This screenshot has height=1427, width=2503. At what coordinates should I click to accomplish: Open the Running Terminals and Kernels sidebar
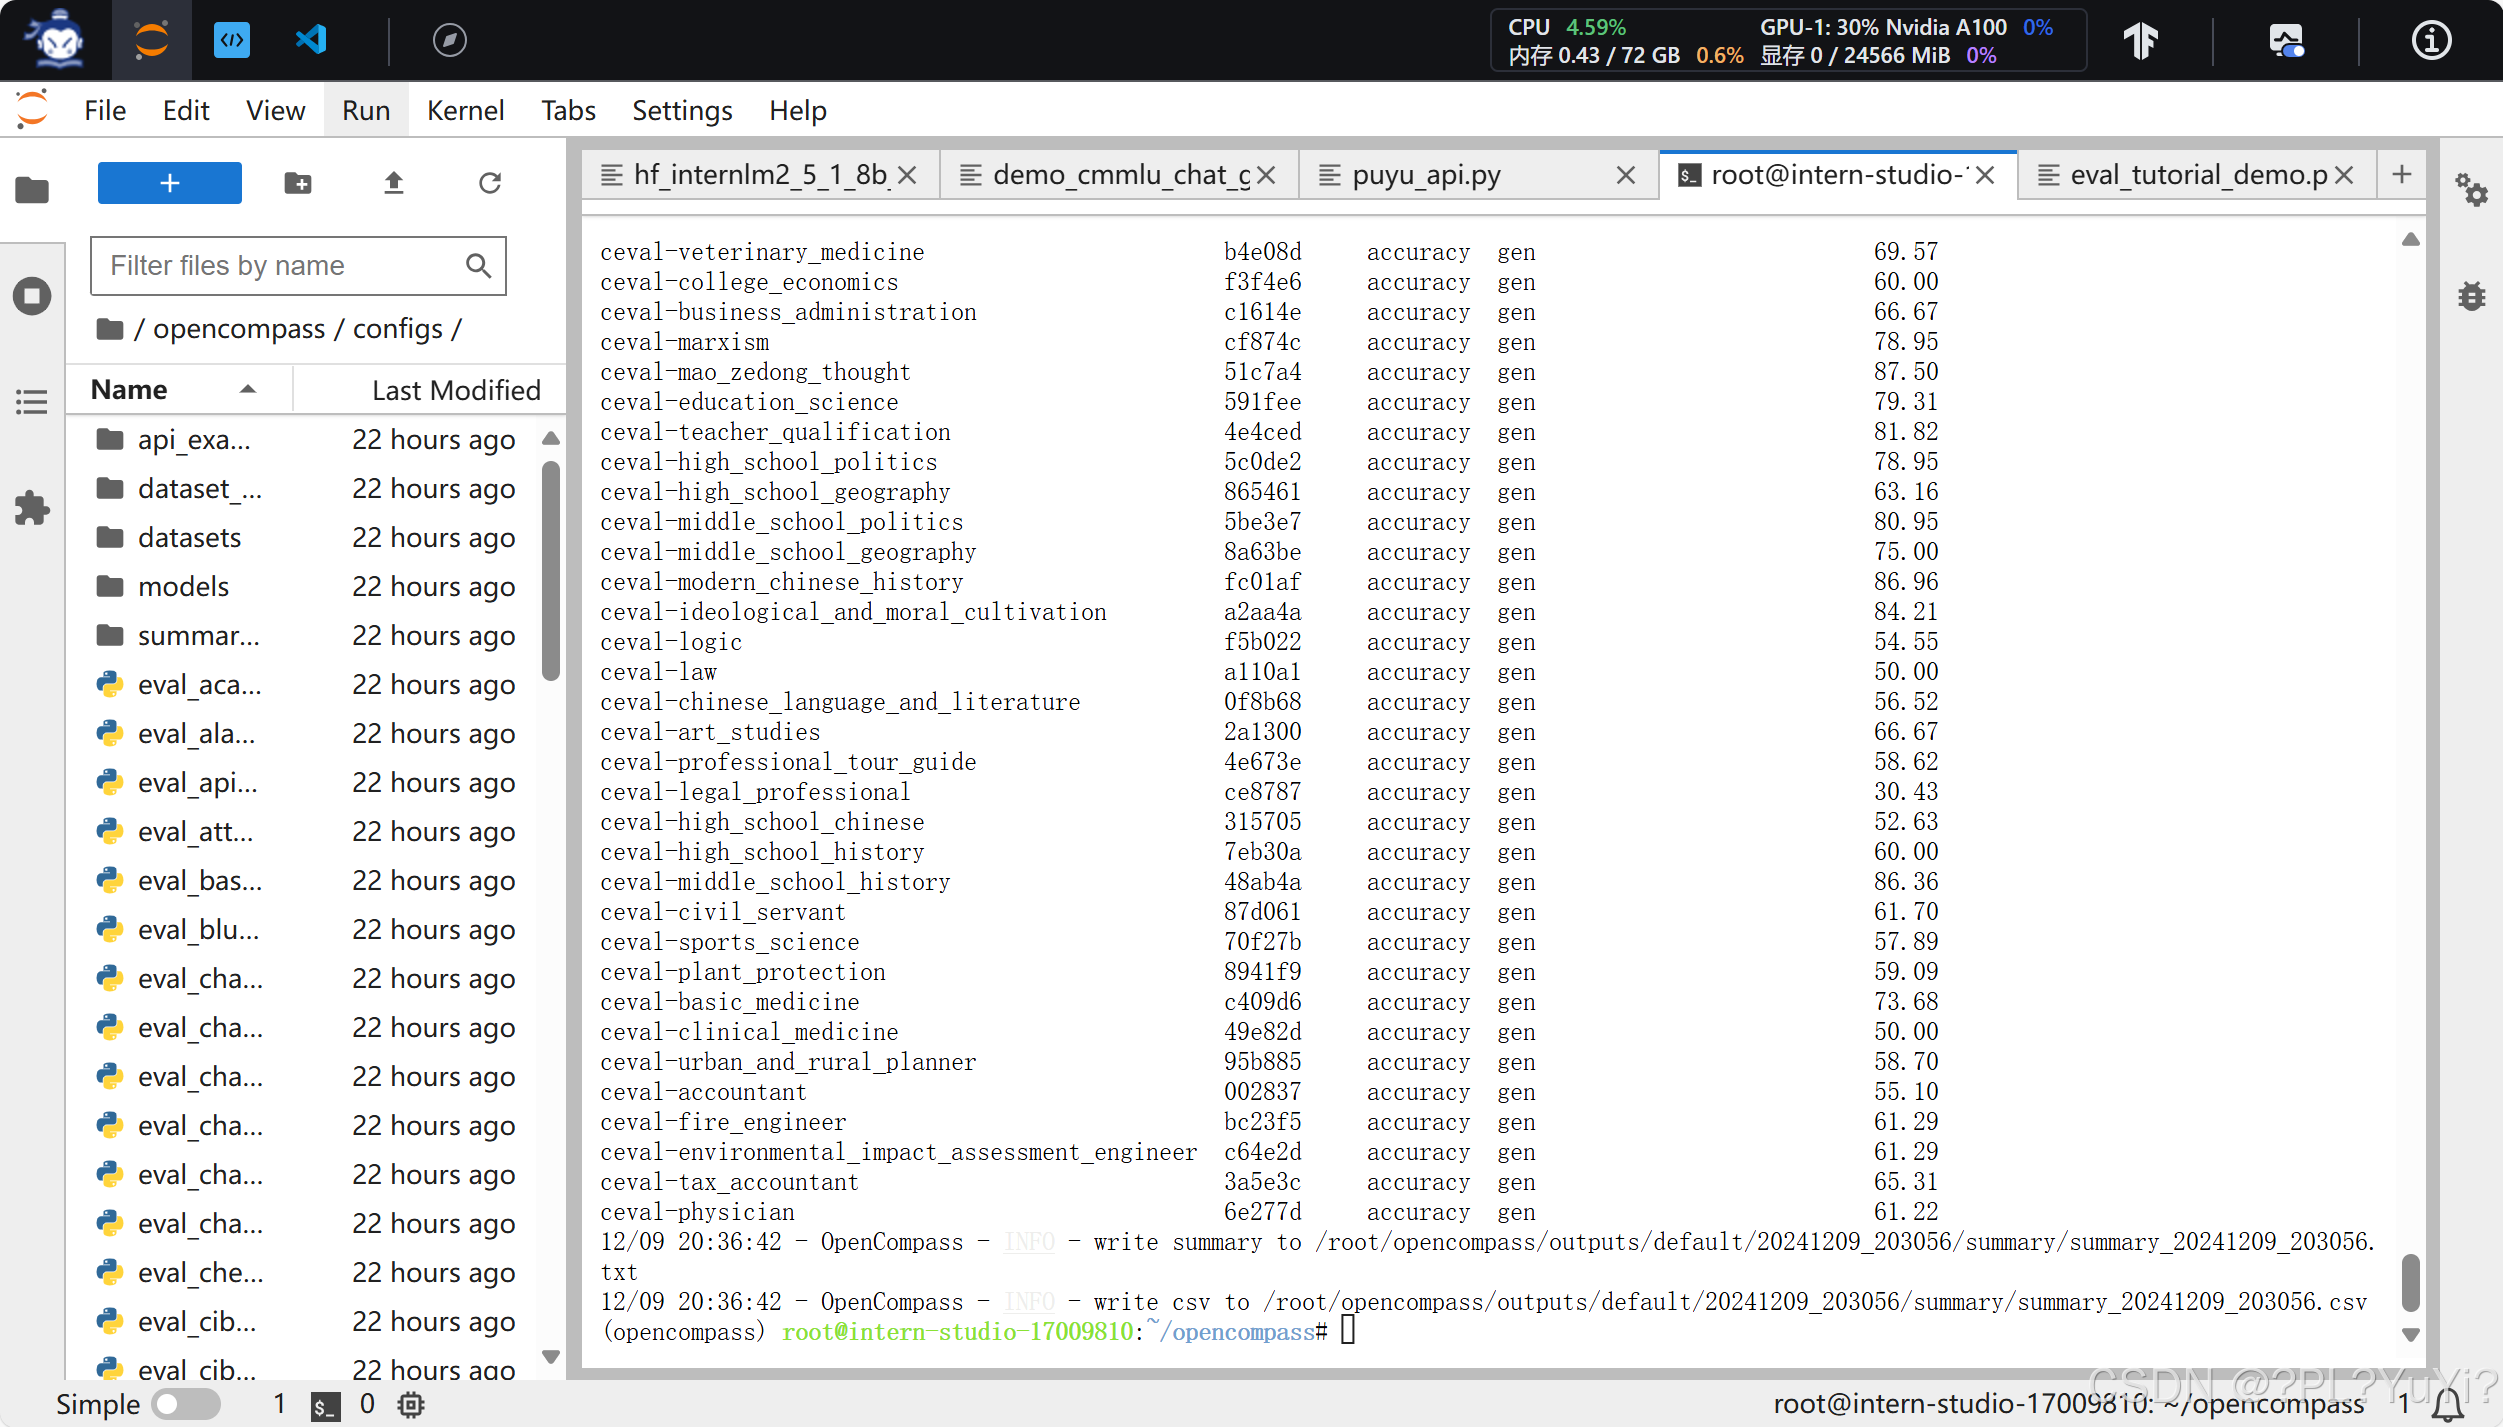click(x=32, y=296)
